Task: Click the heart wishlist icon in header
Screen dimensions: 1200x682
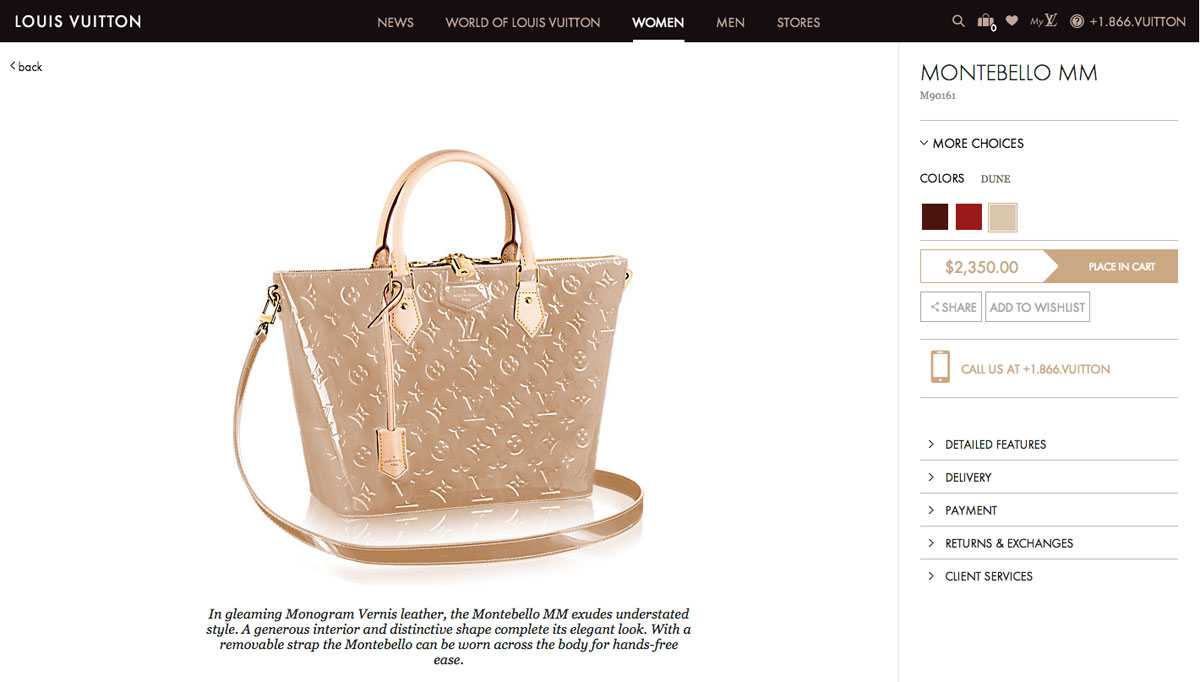Action: click(1012, 21)
